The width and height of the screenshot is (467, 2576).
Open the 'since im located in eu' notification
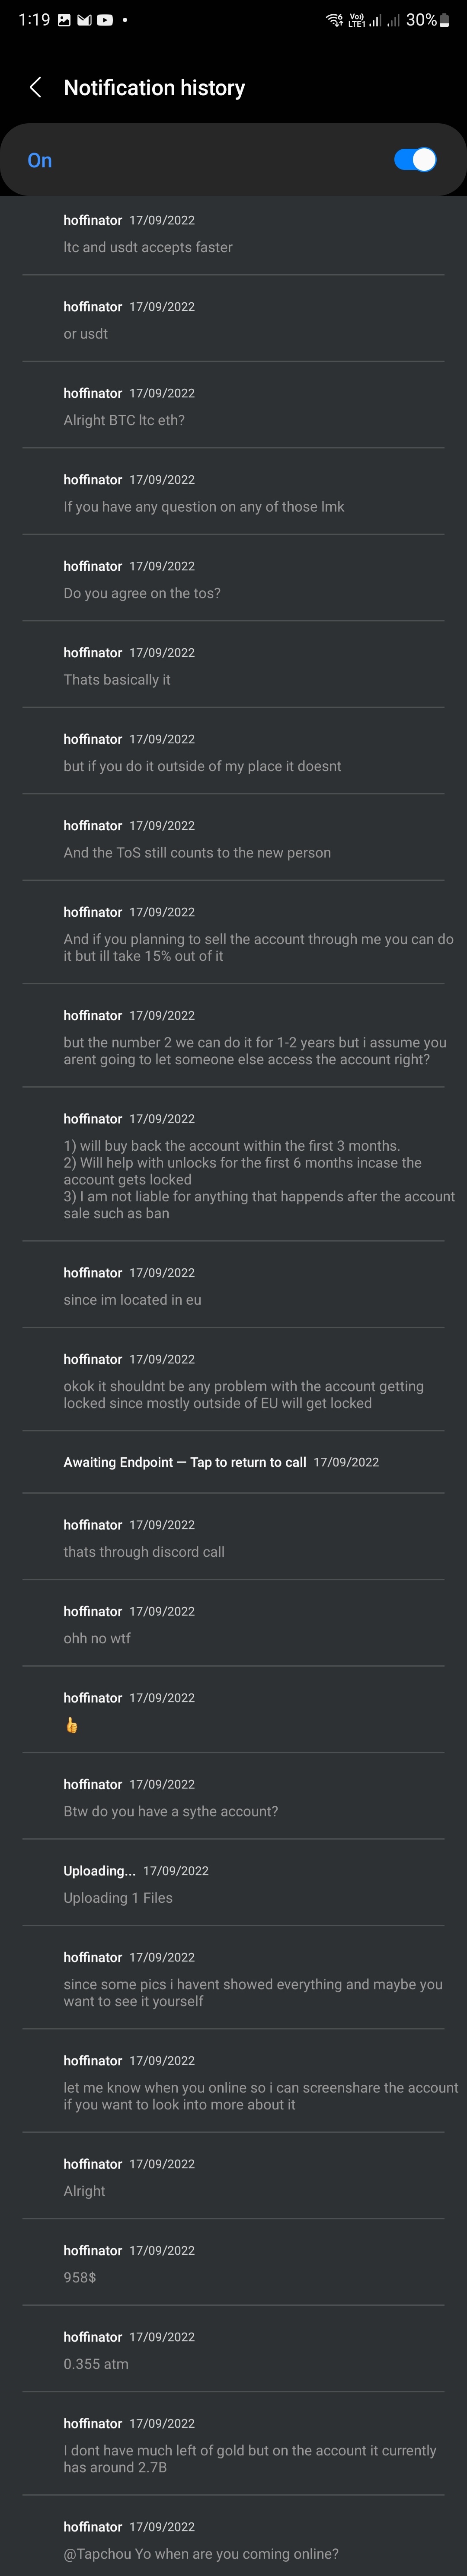pyautogui.click(x=233, y=1286)
